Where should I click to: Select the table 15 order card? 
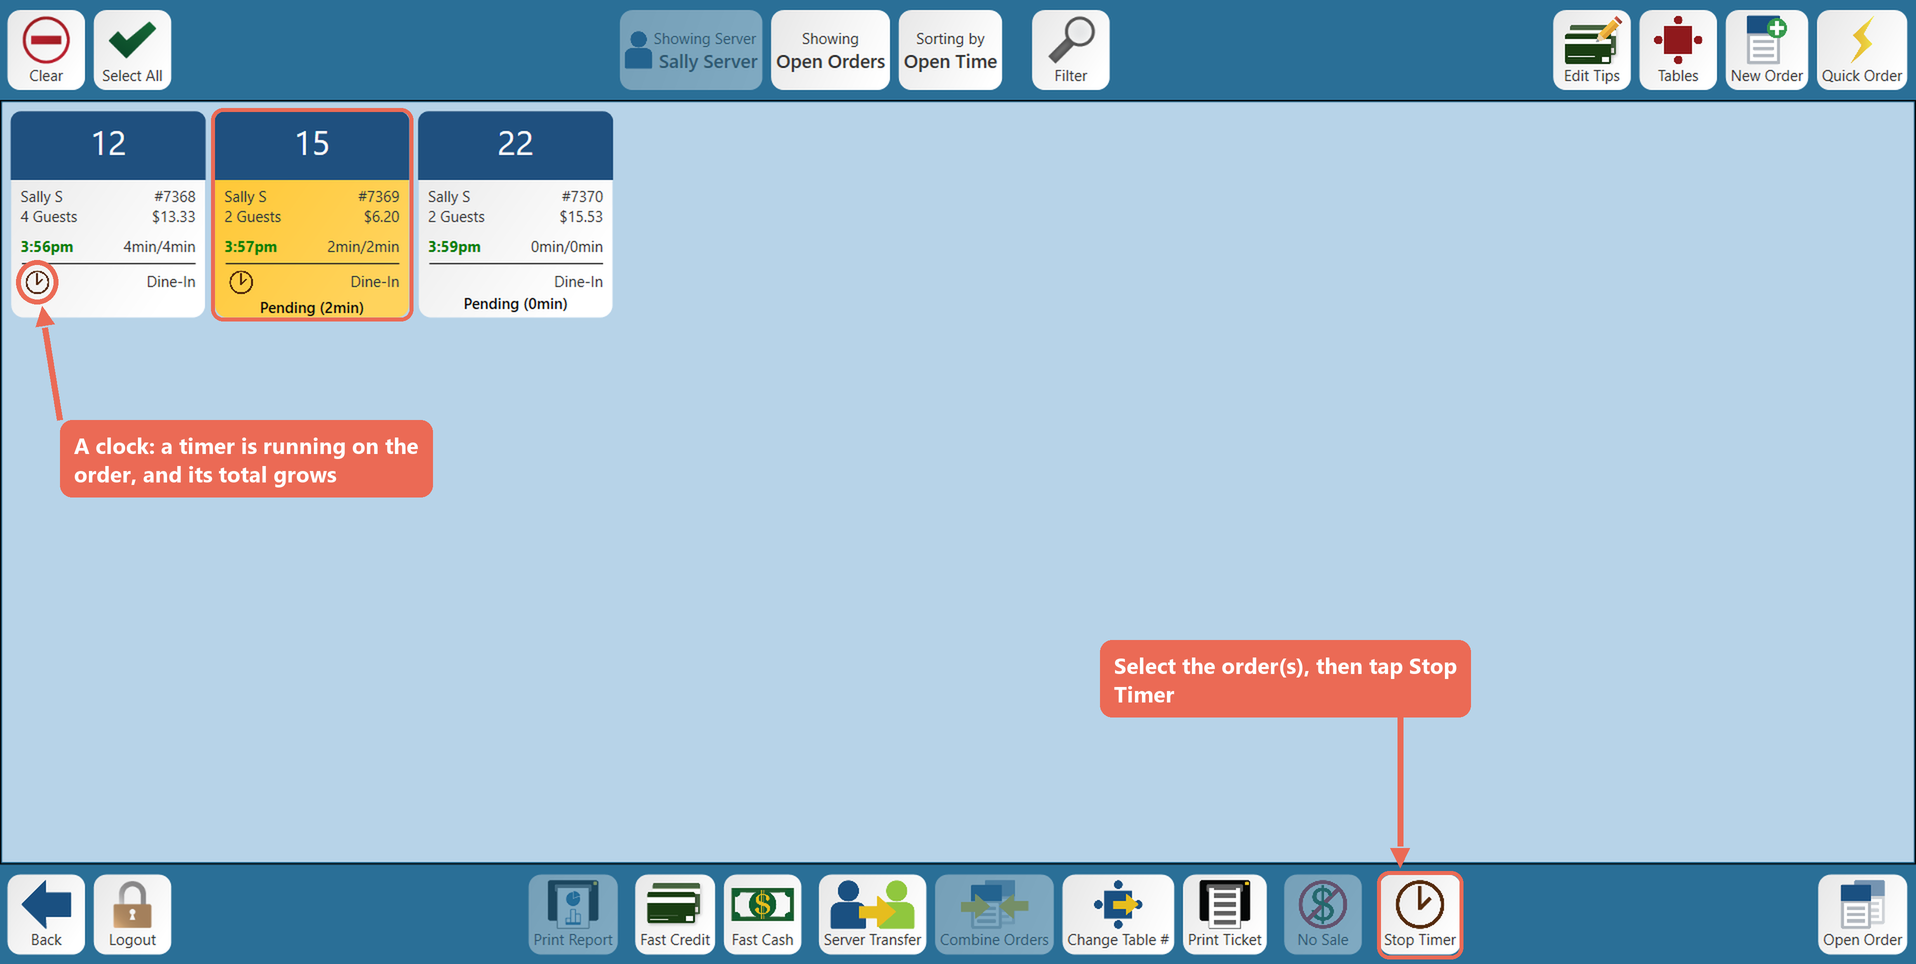[x=312, y=214]
